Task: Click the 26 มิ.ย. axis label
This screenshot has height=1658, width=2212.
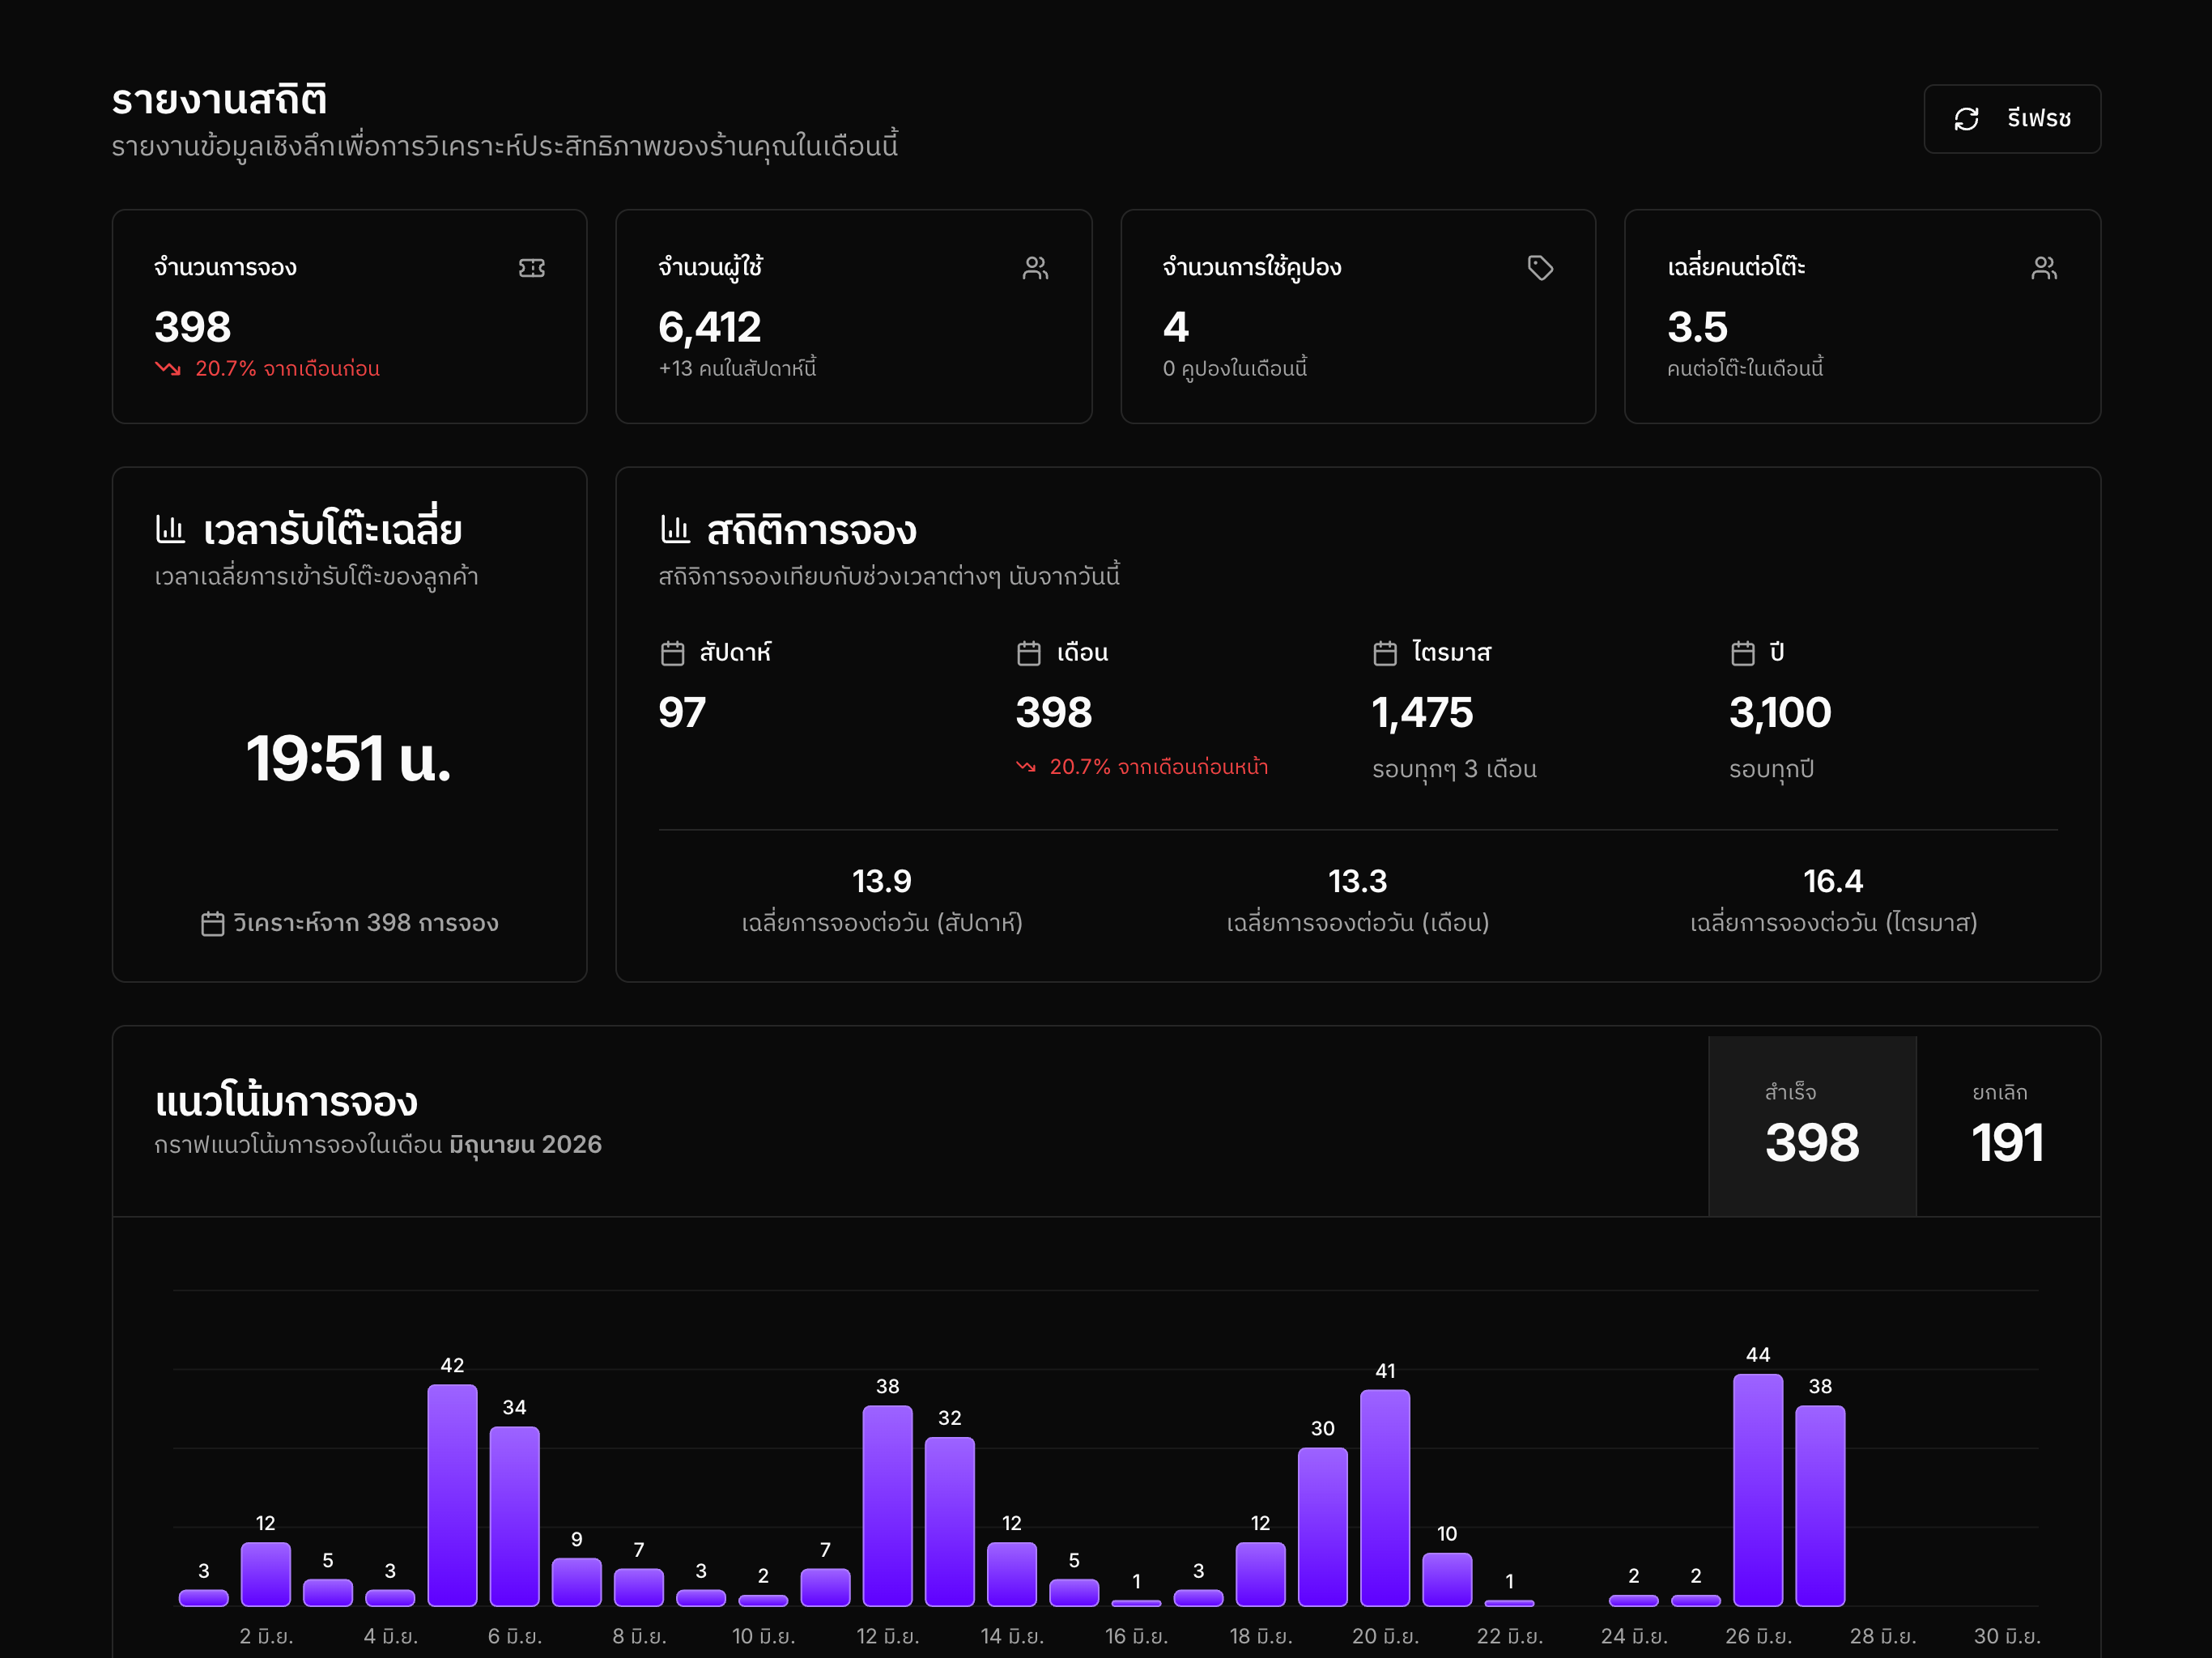Action: [1758, 1636]
